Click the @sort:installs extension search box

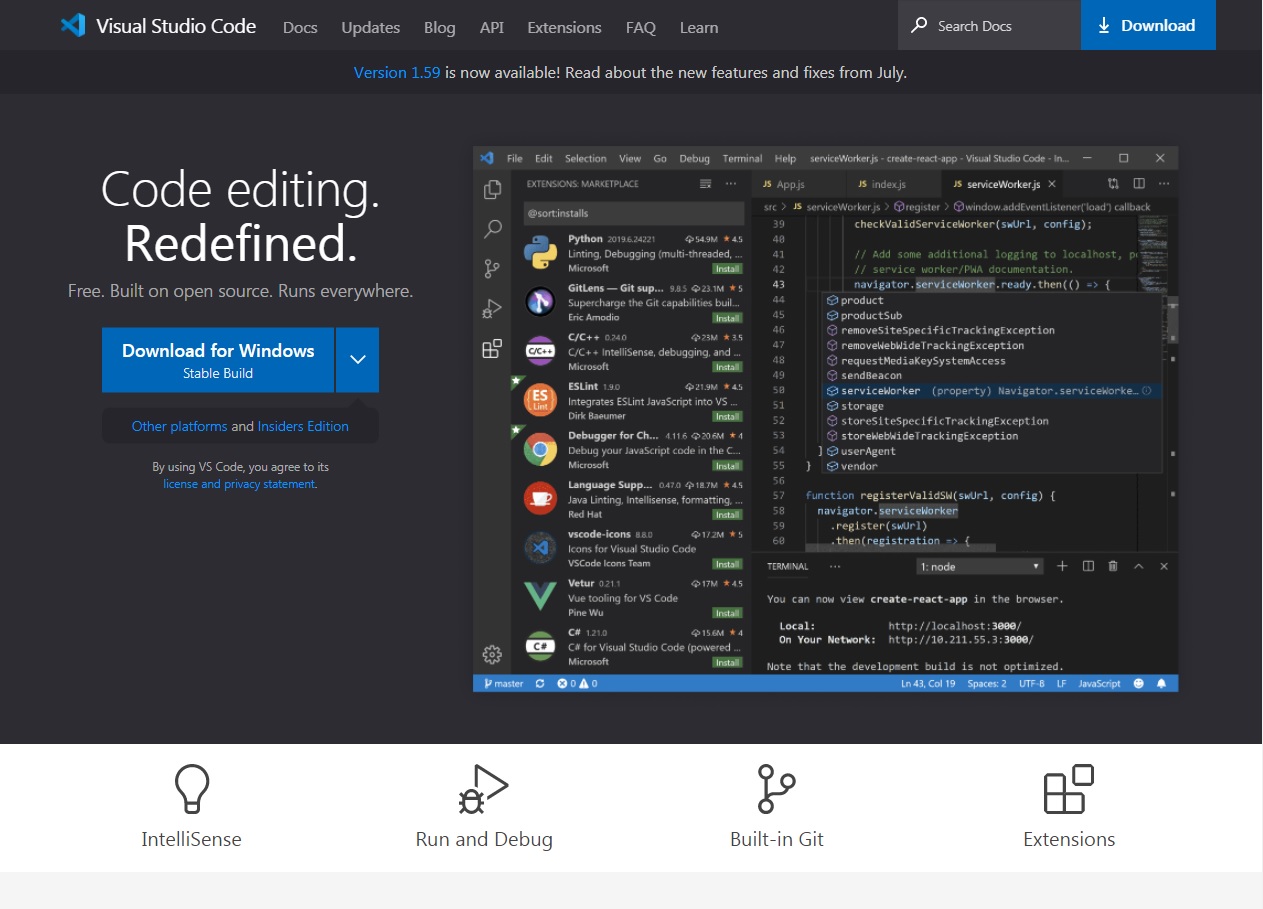click(634, 213)
